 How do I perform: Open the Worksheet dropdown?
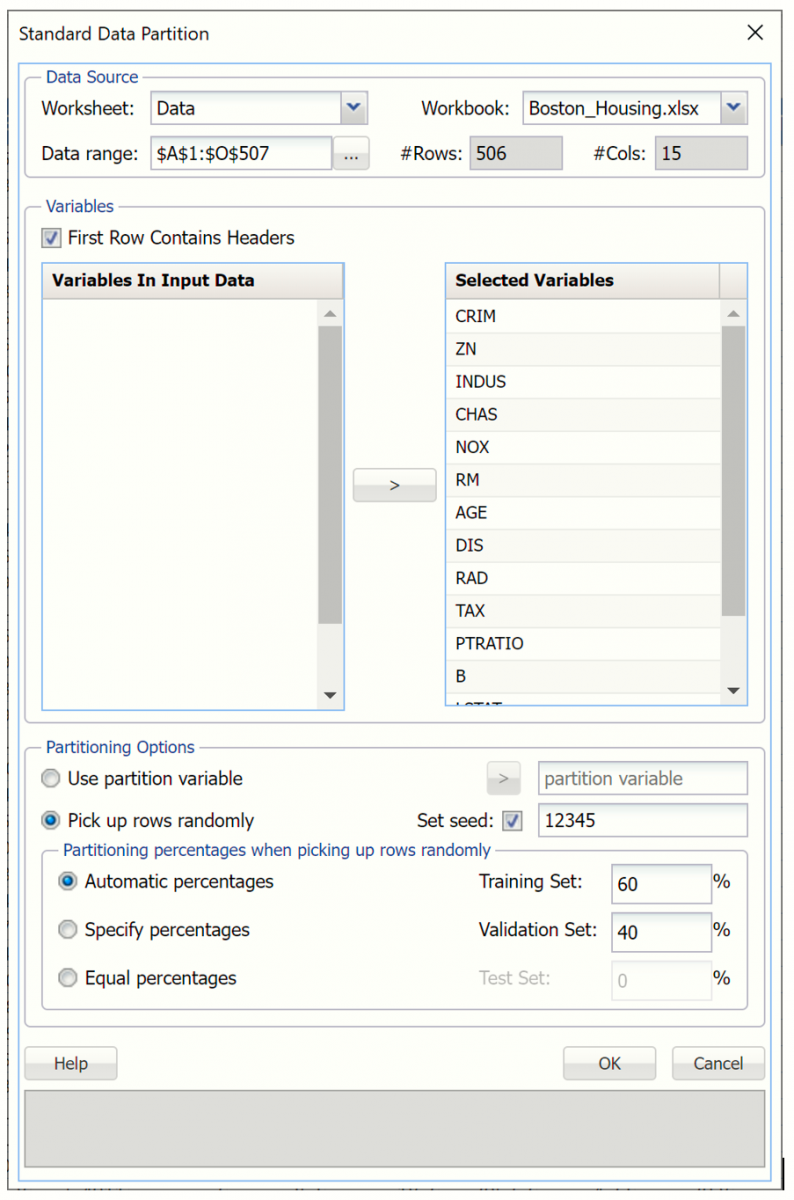354,108
